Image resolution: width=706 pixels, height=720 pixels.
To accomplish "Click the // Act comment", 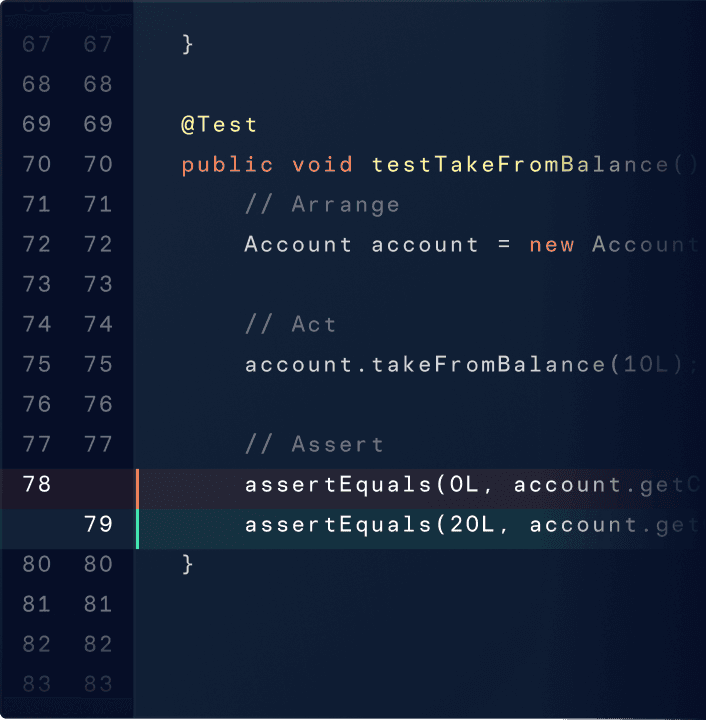I will (x=291, y=325).
